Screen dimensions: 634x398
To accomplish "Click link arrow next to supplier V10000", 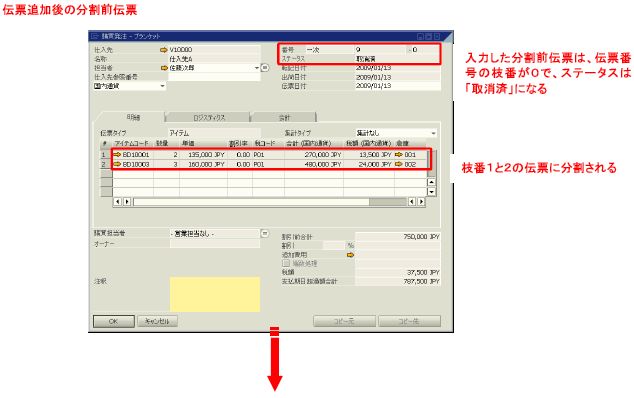I will tap(163, 50).
